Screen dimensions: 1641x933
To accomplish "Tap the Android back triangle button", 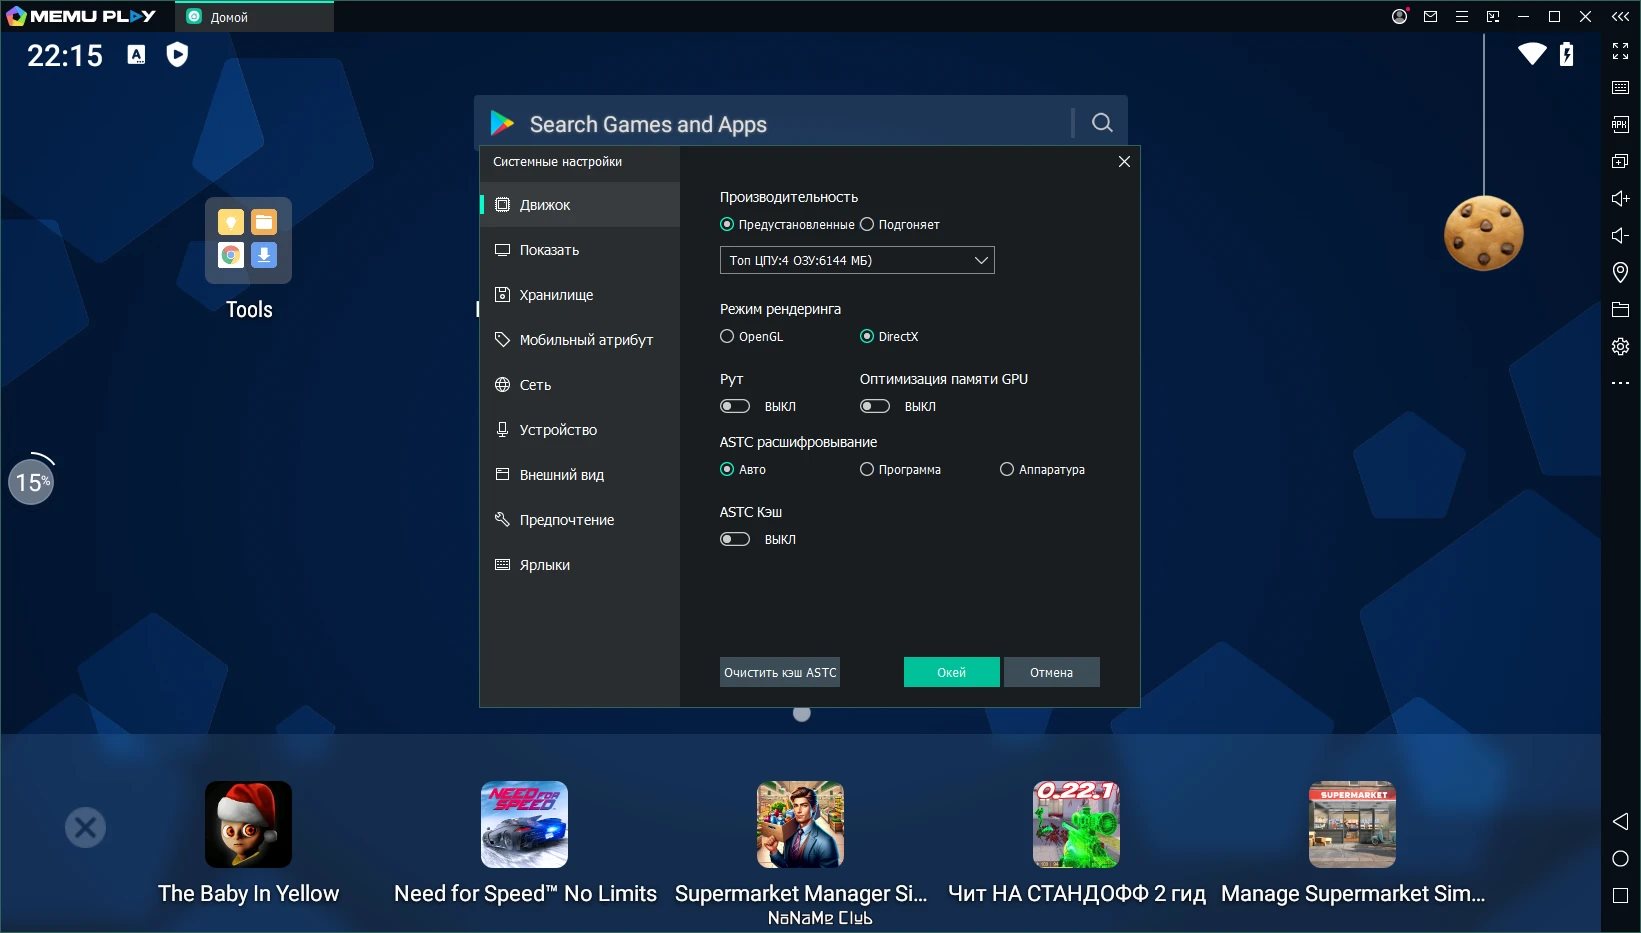I will (1620, 821).
